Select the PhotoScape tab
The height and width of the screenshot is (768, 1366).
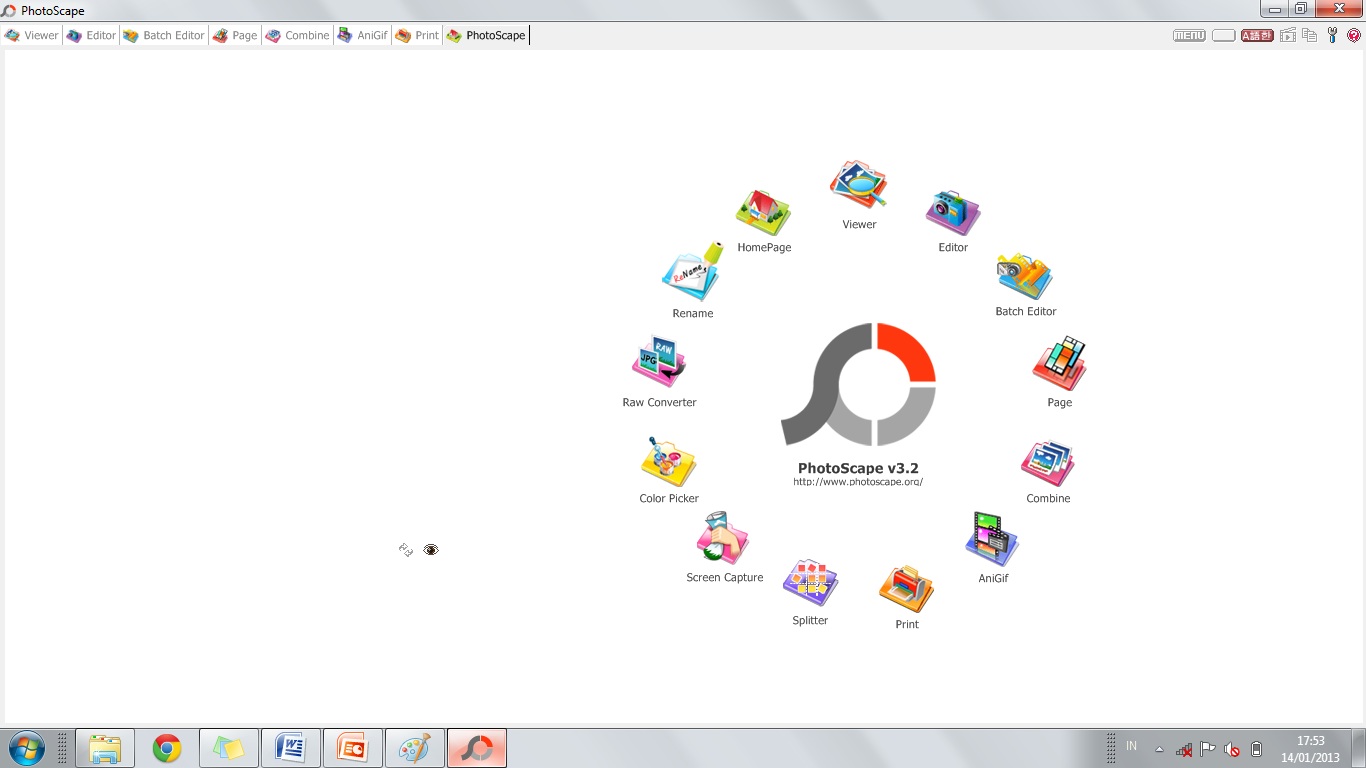[486, 35]
